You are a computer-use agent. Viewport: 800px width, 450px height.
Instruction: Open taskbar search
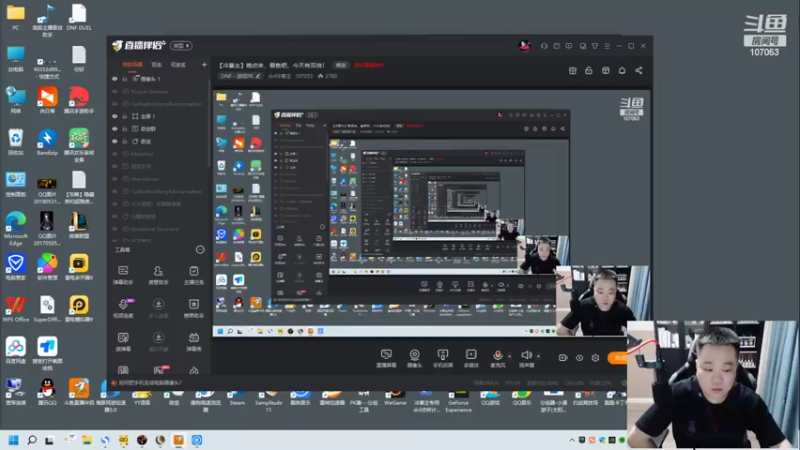point(32,440)
